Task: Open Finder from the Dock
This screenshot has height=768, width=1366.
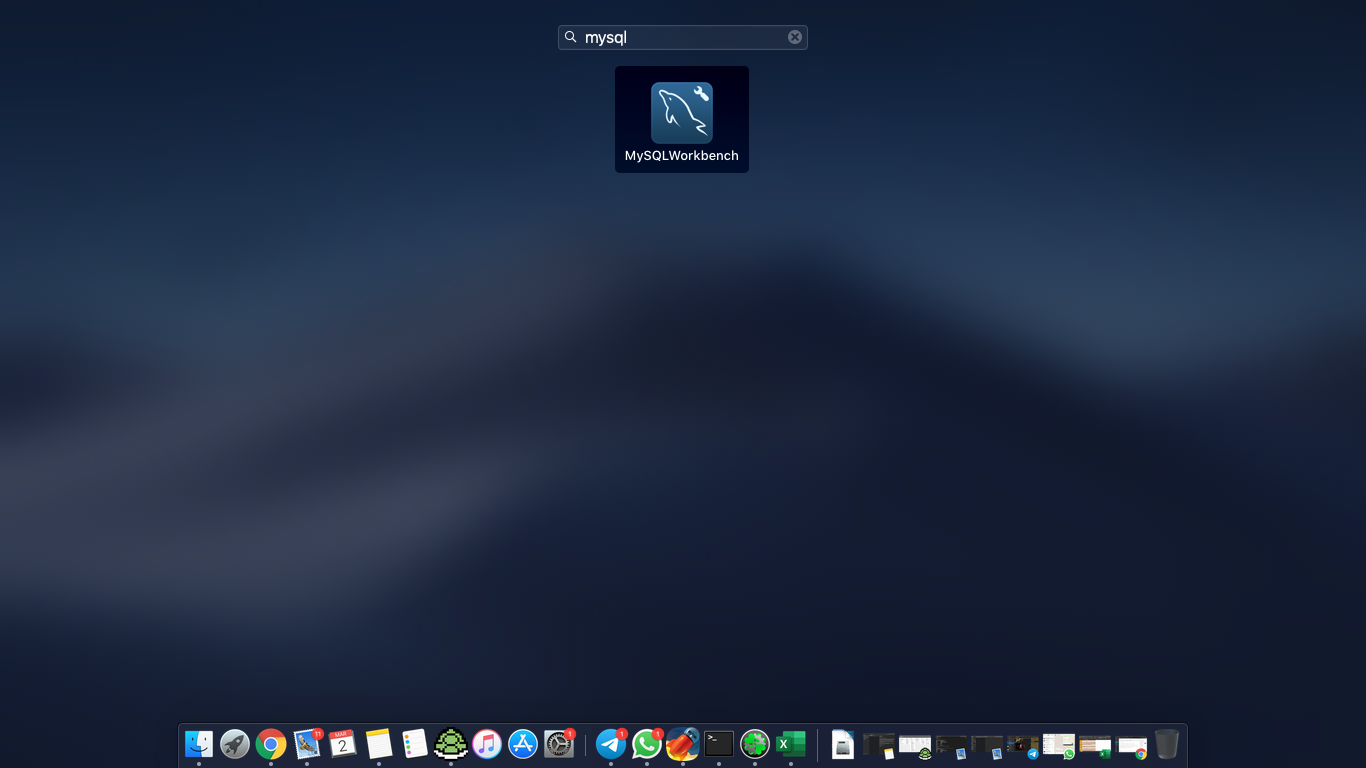Action: click(x=199, y=744)
